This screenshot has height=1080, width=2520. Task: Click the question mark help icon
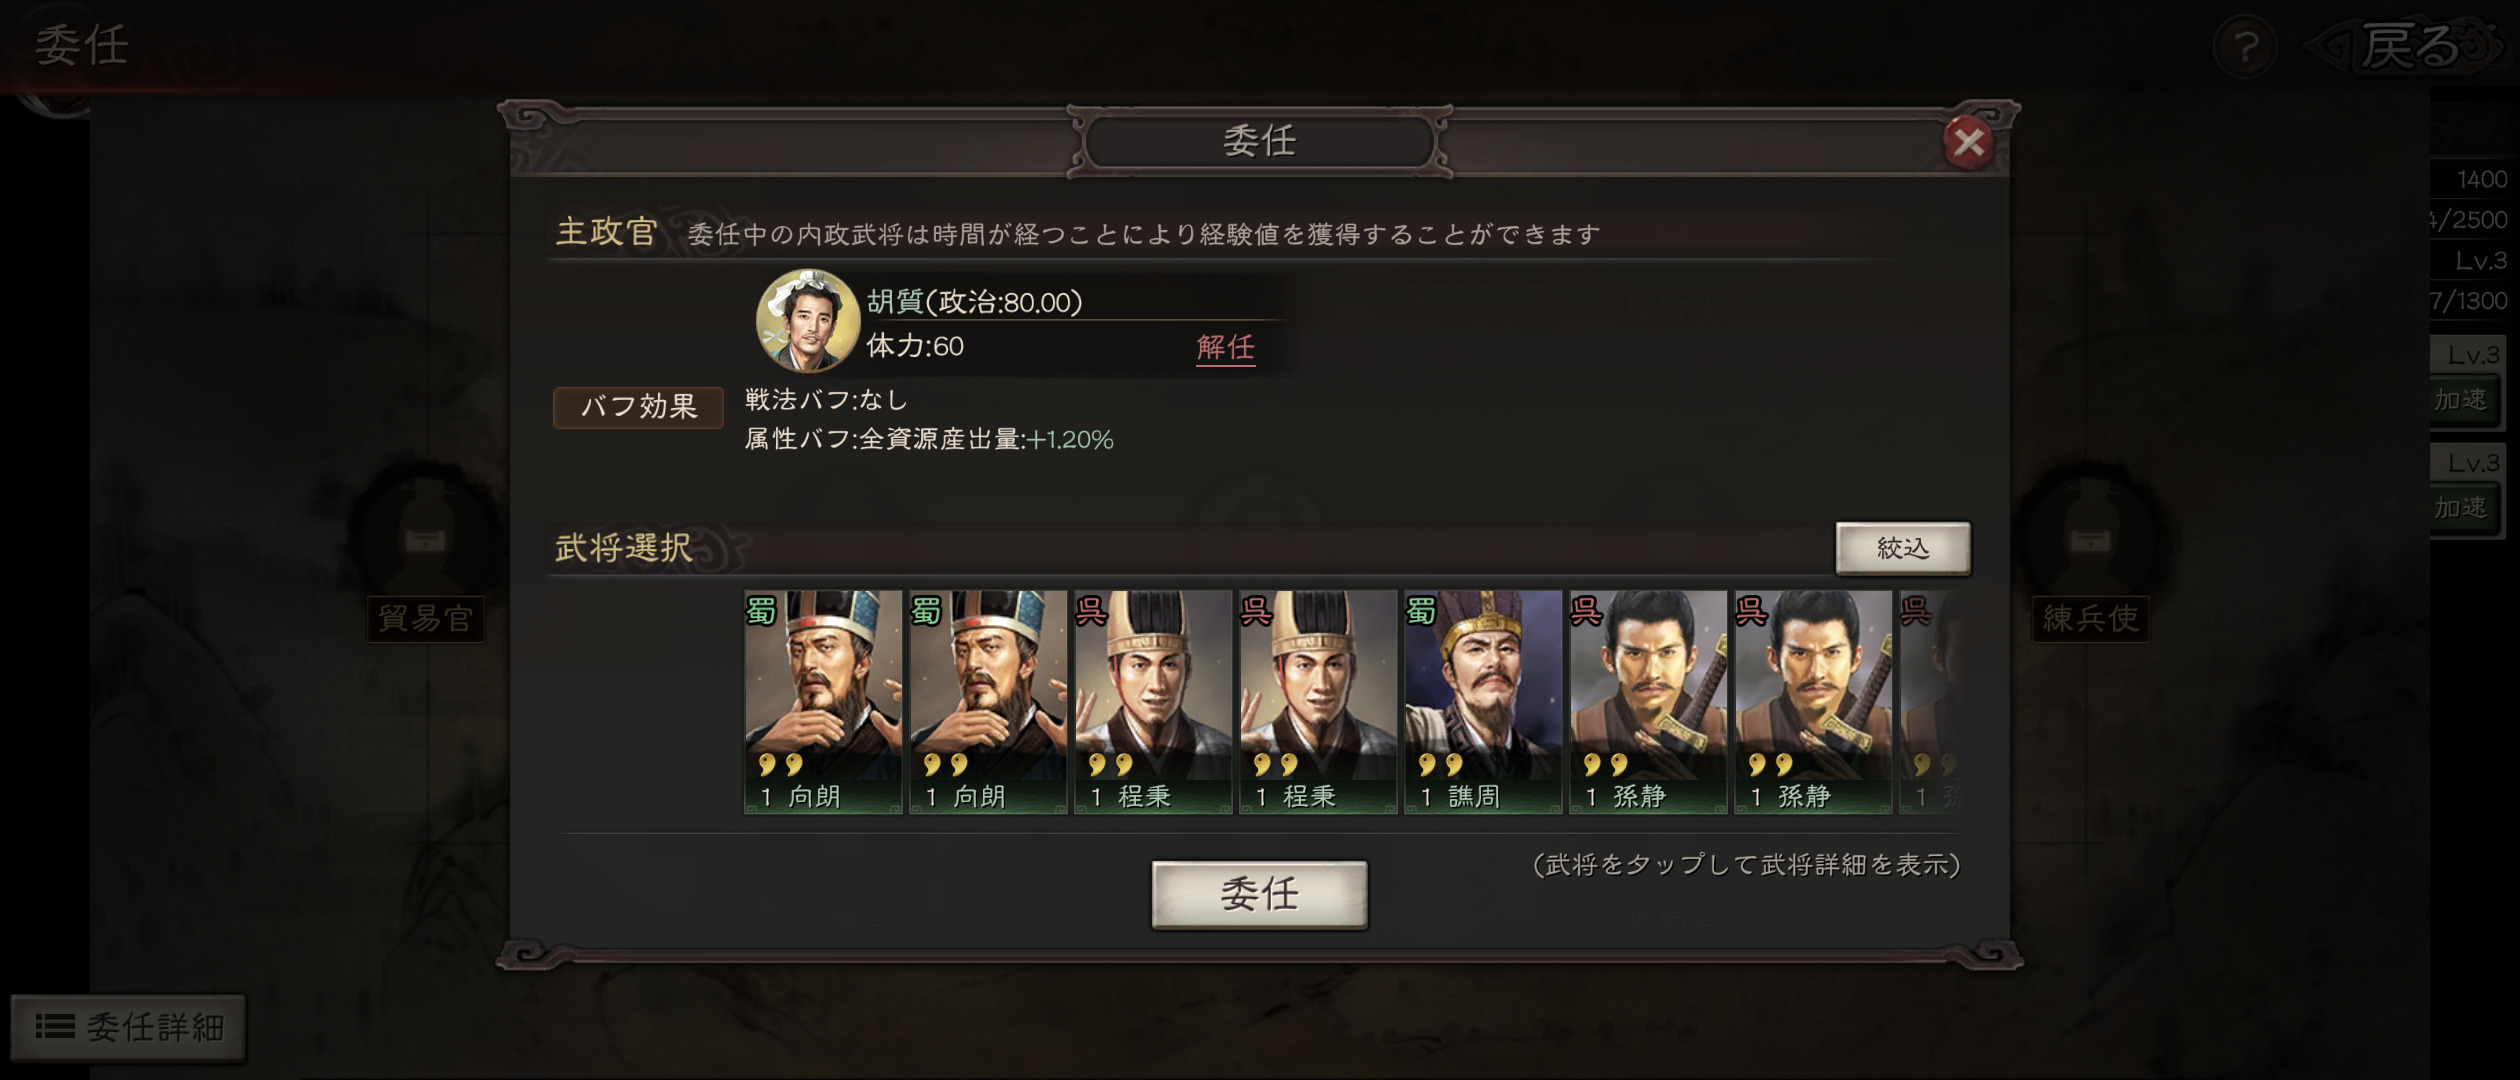coord(2246,46)
